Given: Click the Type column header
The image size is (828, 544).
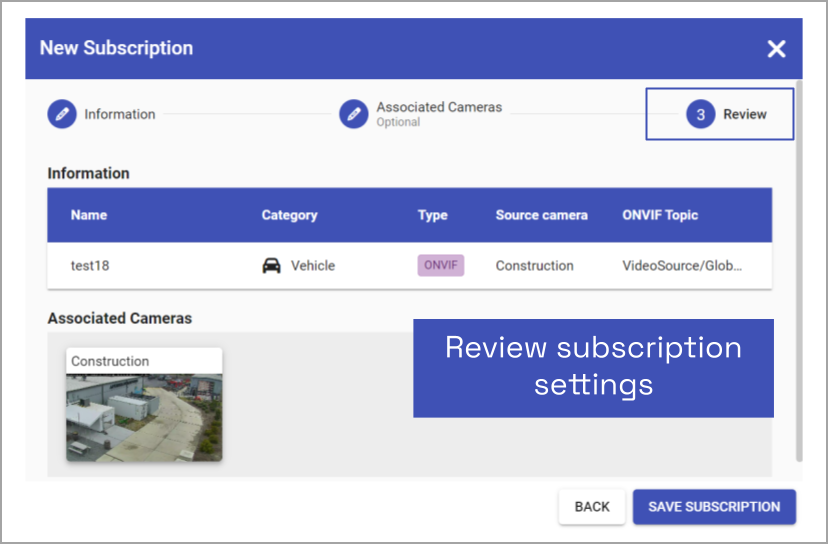Looking at the screenshot, I should (432, 215).
